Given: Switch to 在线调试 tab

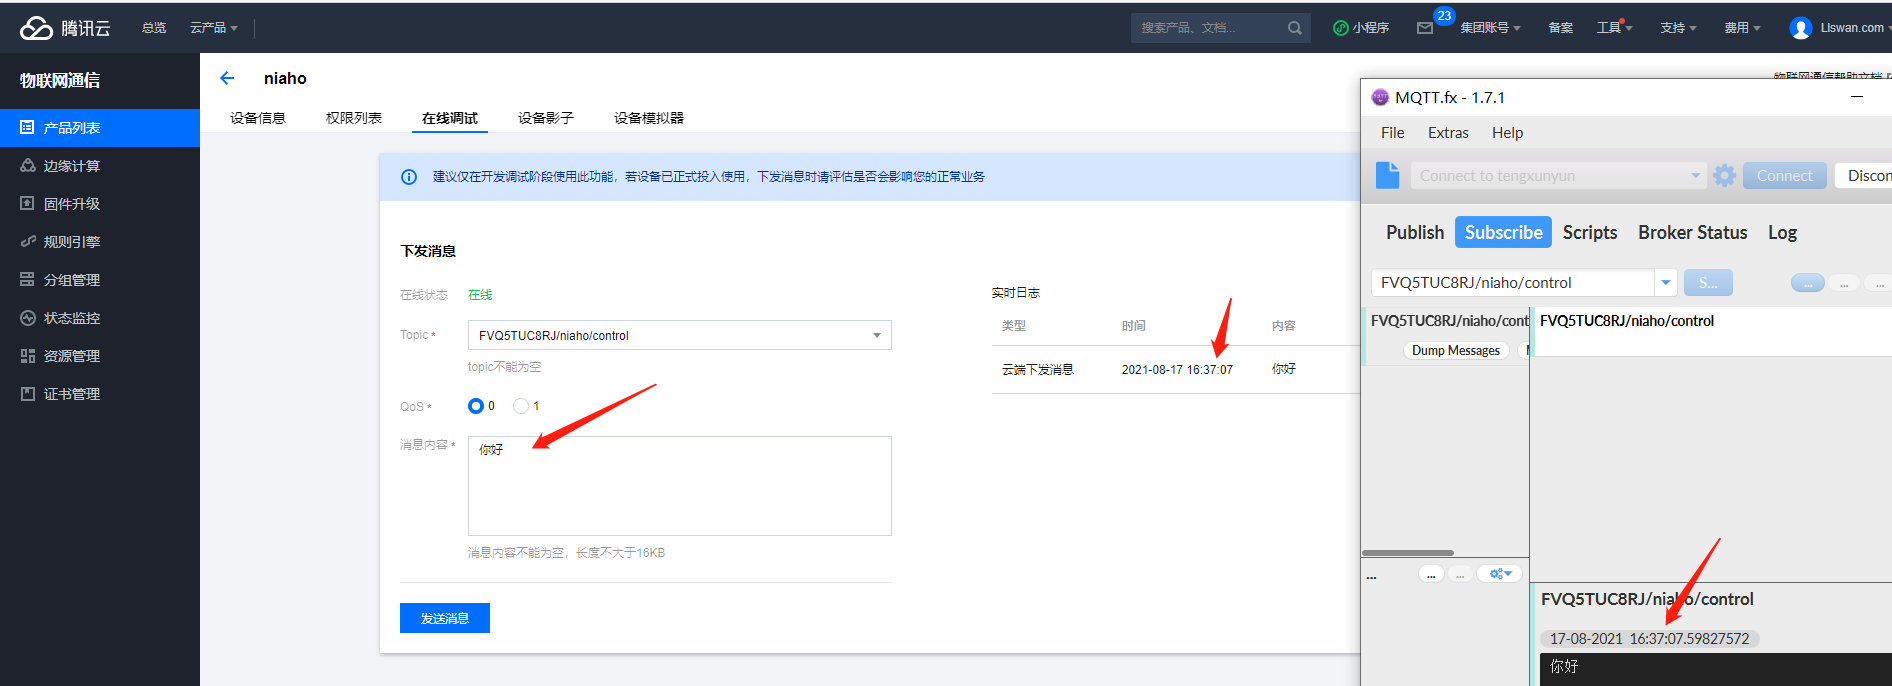Looking at the screenshot, I should tap(450, 118).
